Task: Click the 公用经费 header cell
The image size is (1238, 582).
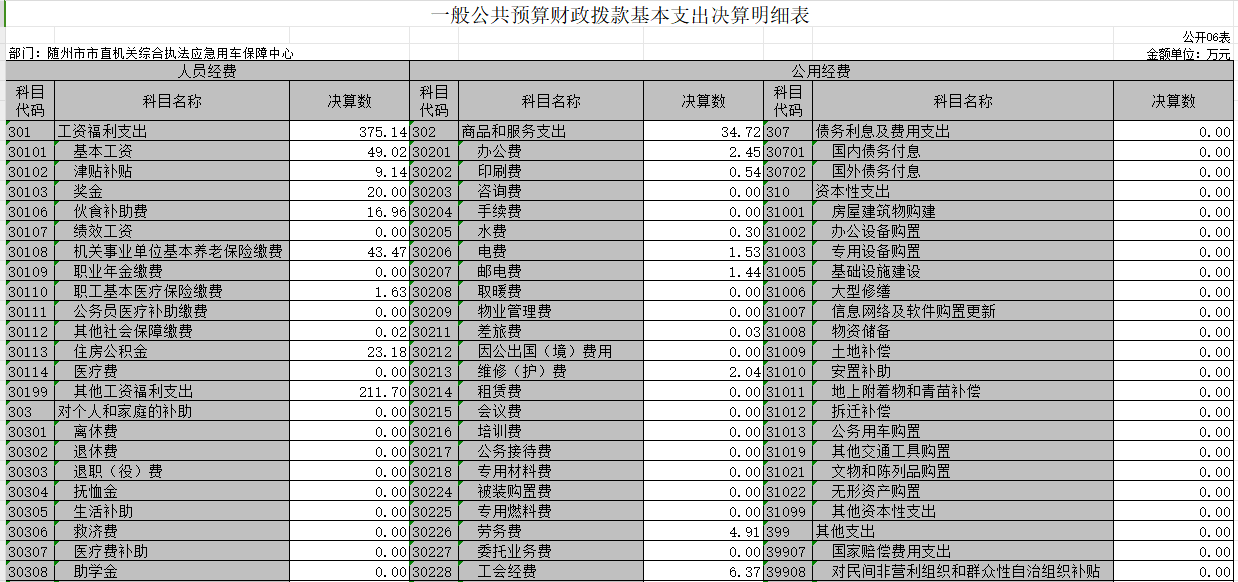Action: [x=821, y=71]
